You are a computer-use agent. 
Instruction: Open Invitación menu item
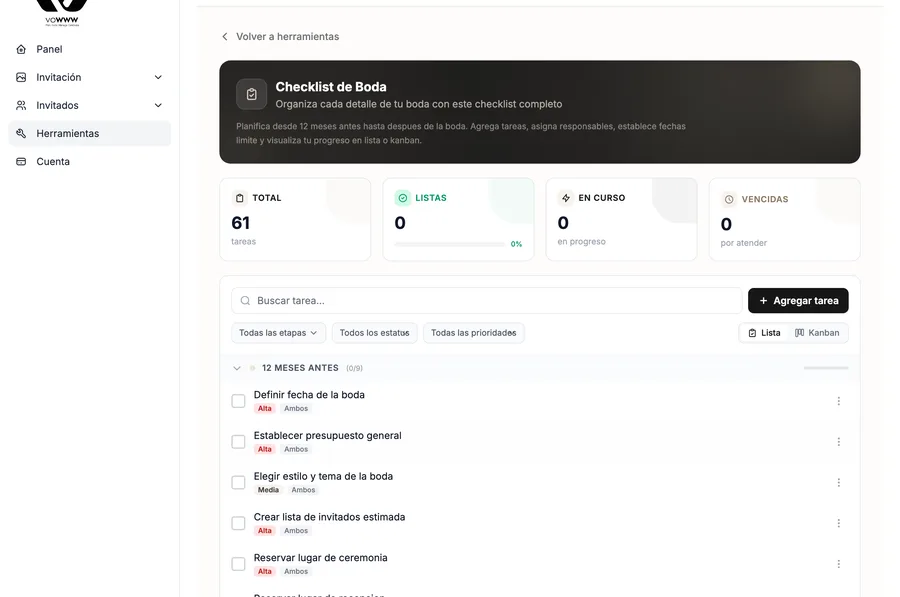[x=90, y=77]
